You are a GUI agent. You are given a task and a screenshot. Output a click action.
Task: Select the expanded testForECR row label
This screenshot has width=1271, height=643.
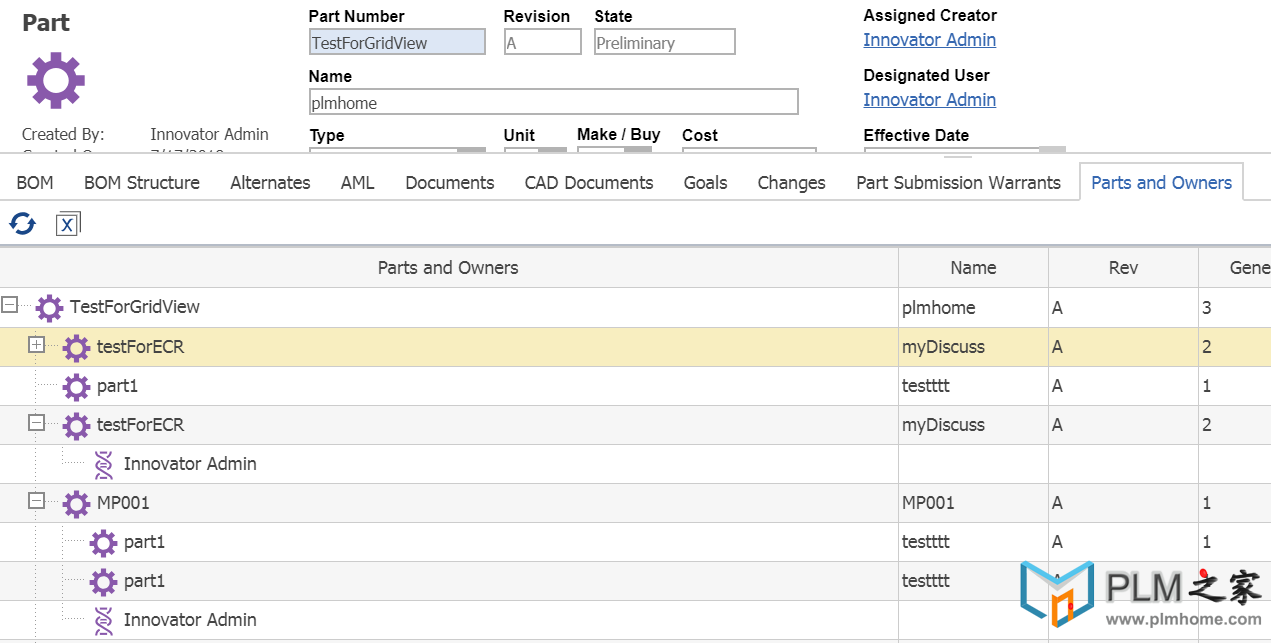(x=140, y=425)
